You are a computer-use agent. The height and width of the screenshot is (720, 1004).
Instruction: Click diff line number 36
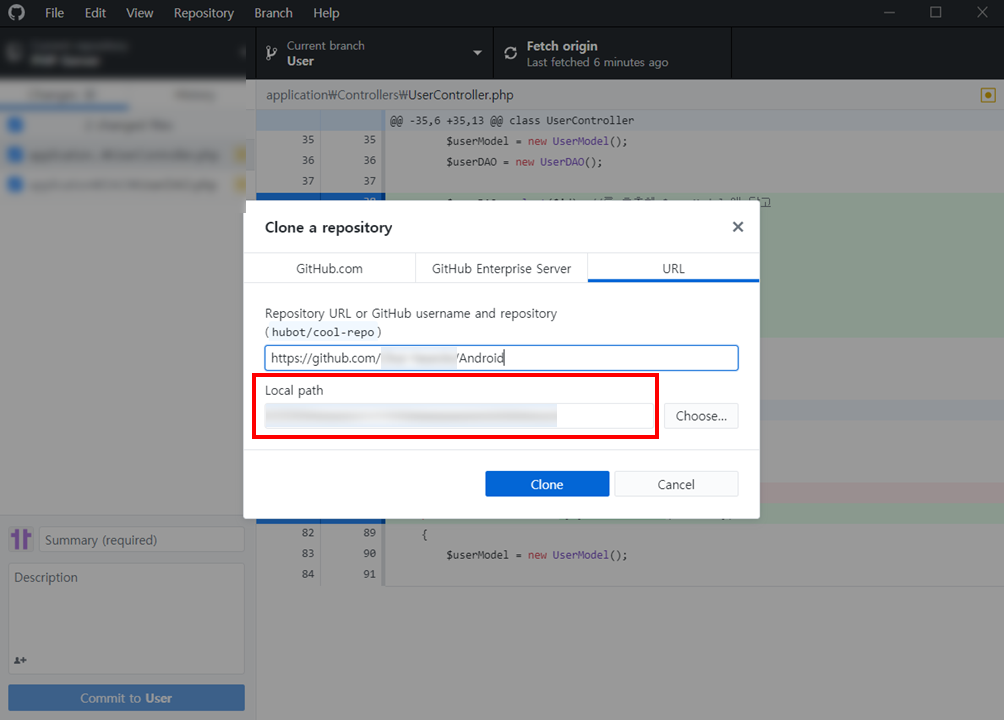308,160
